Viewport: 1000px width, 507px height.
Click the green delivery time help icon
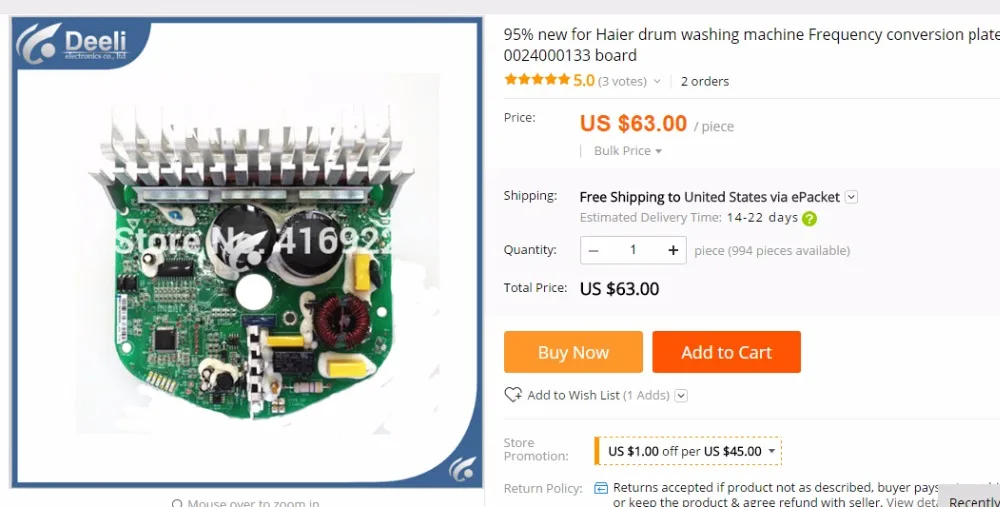[x=809, y=218]
